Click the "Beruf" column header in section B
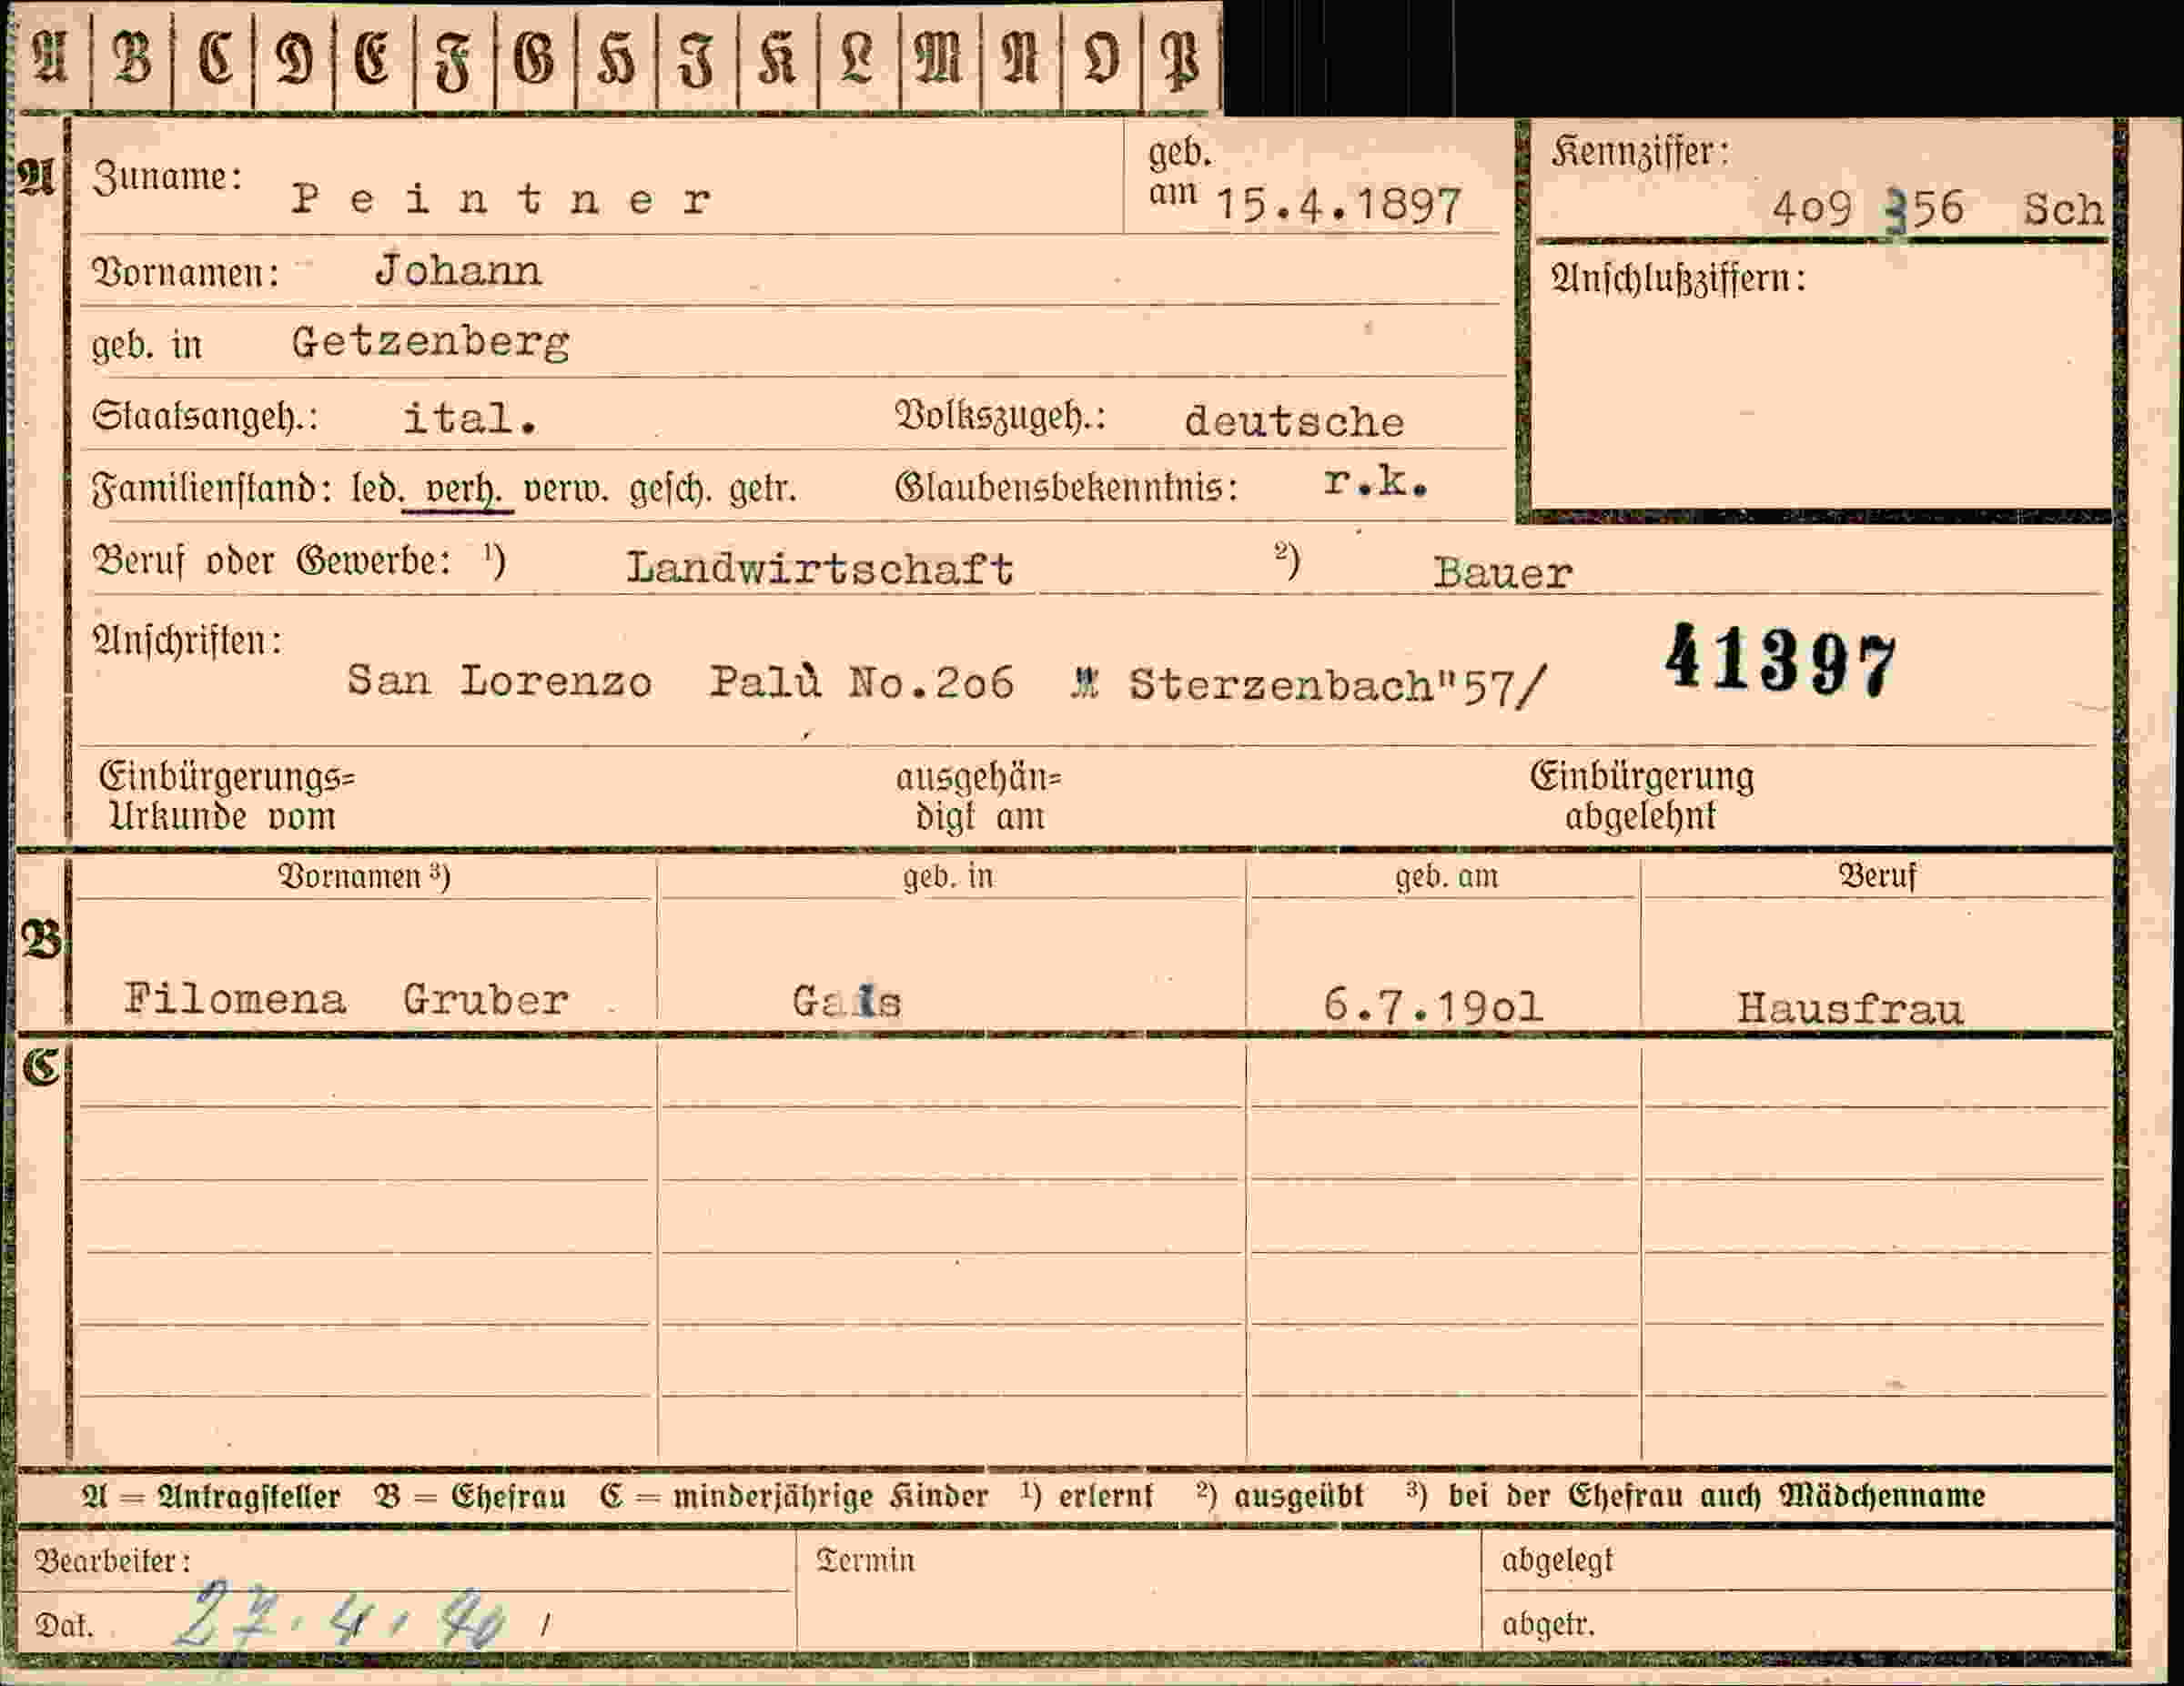 1877,876
